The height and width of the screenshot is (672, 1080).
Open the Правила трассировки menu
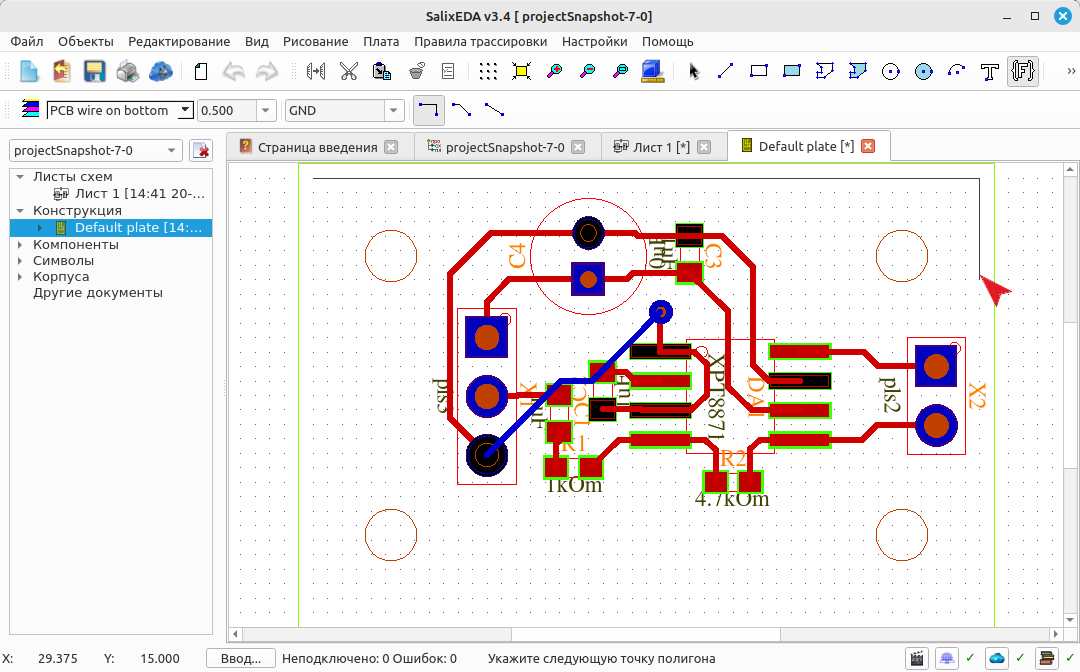click(x=480, y=41)
